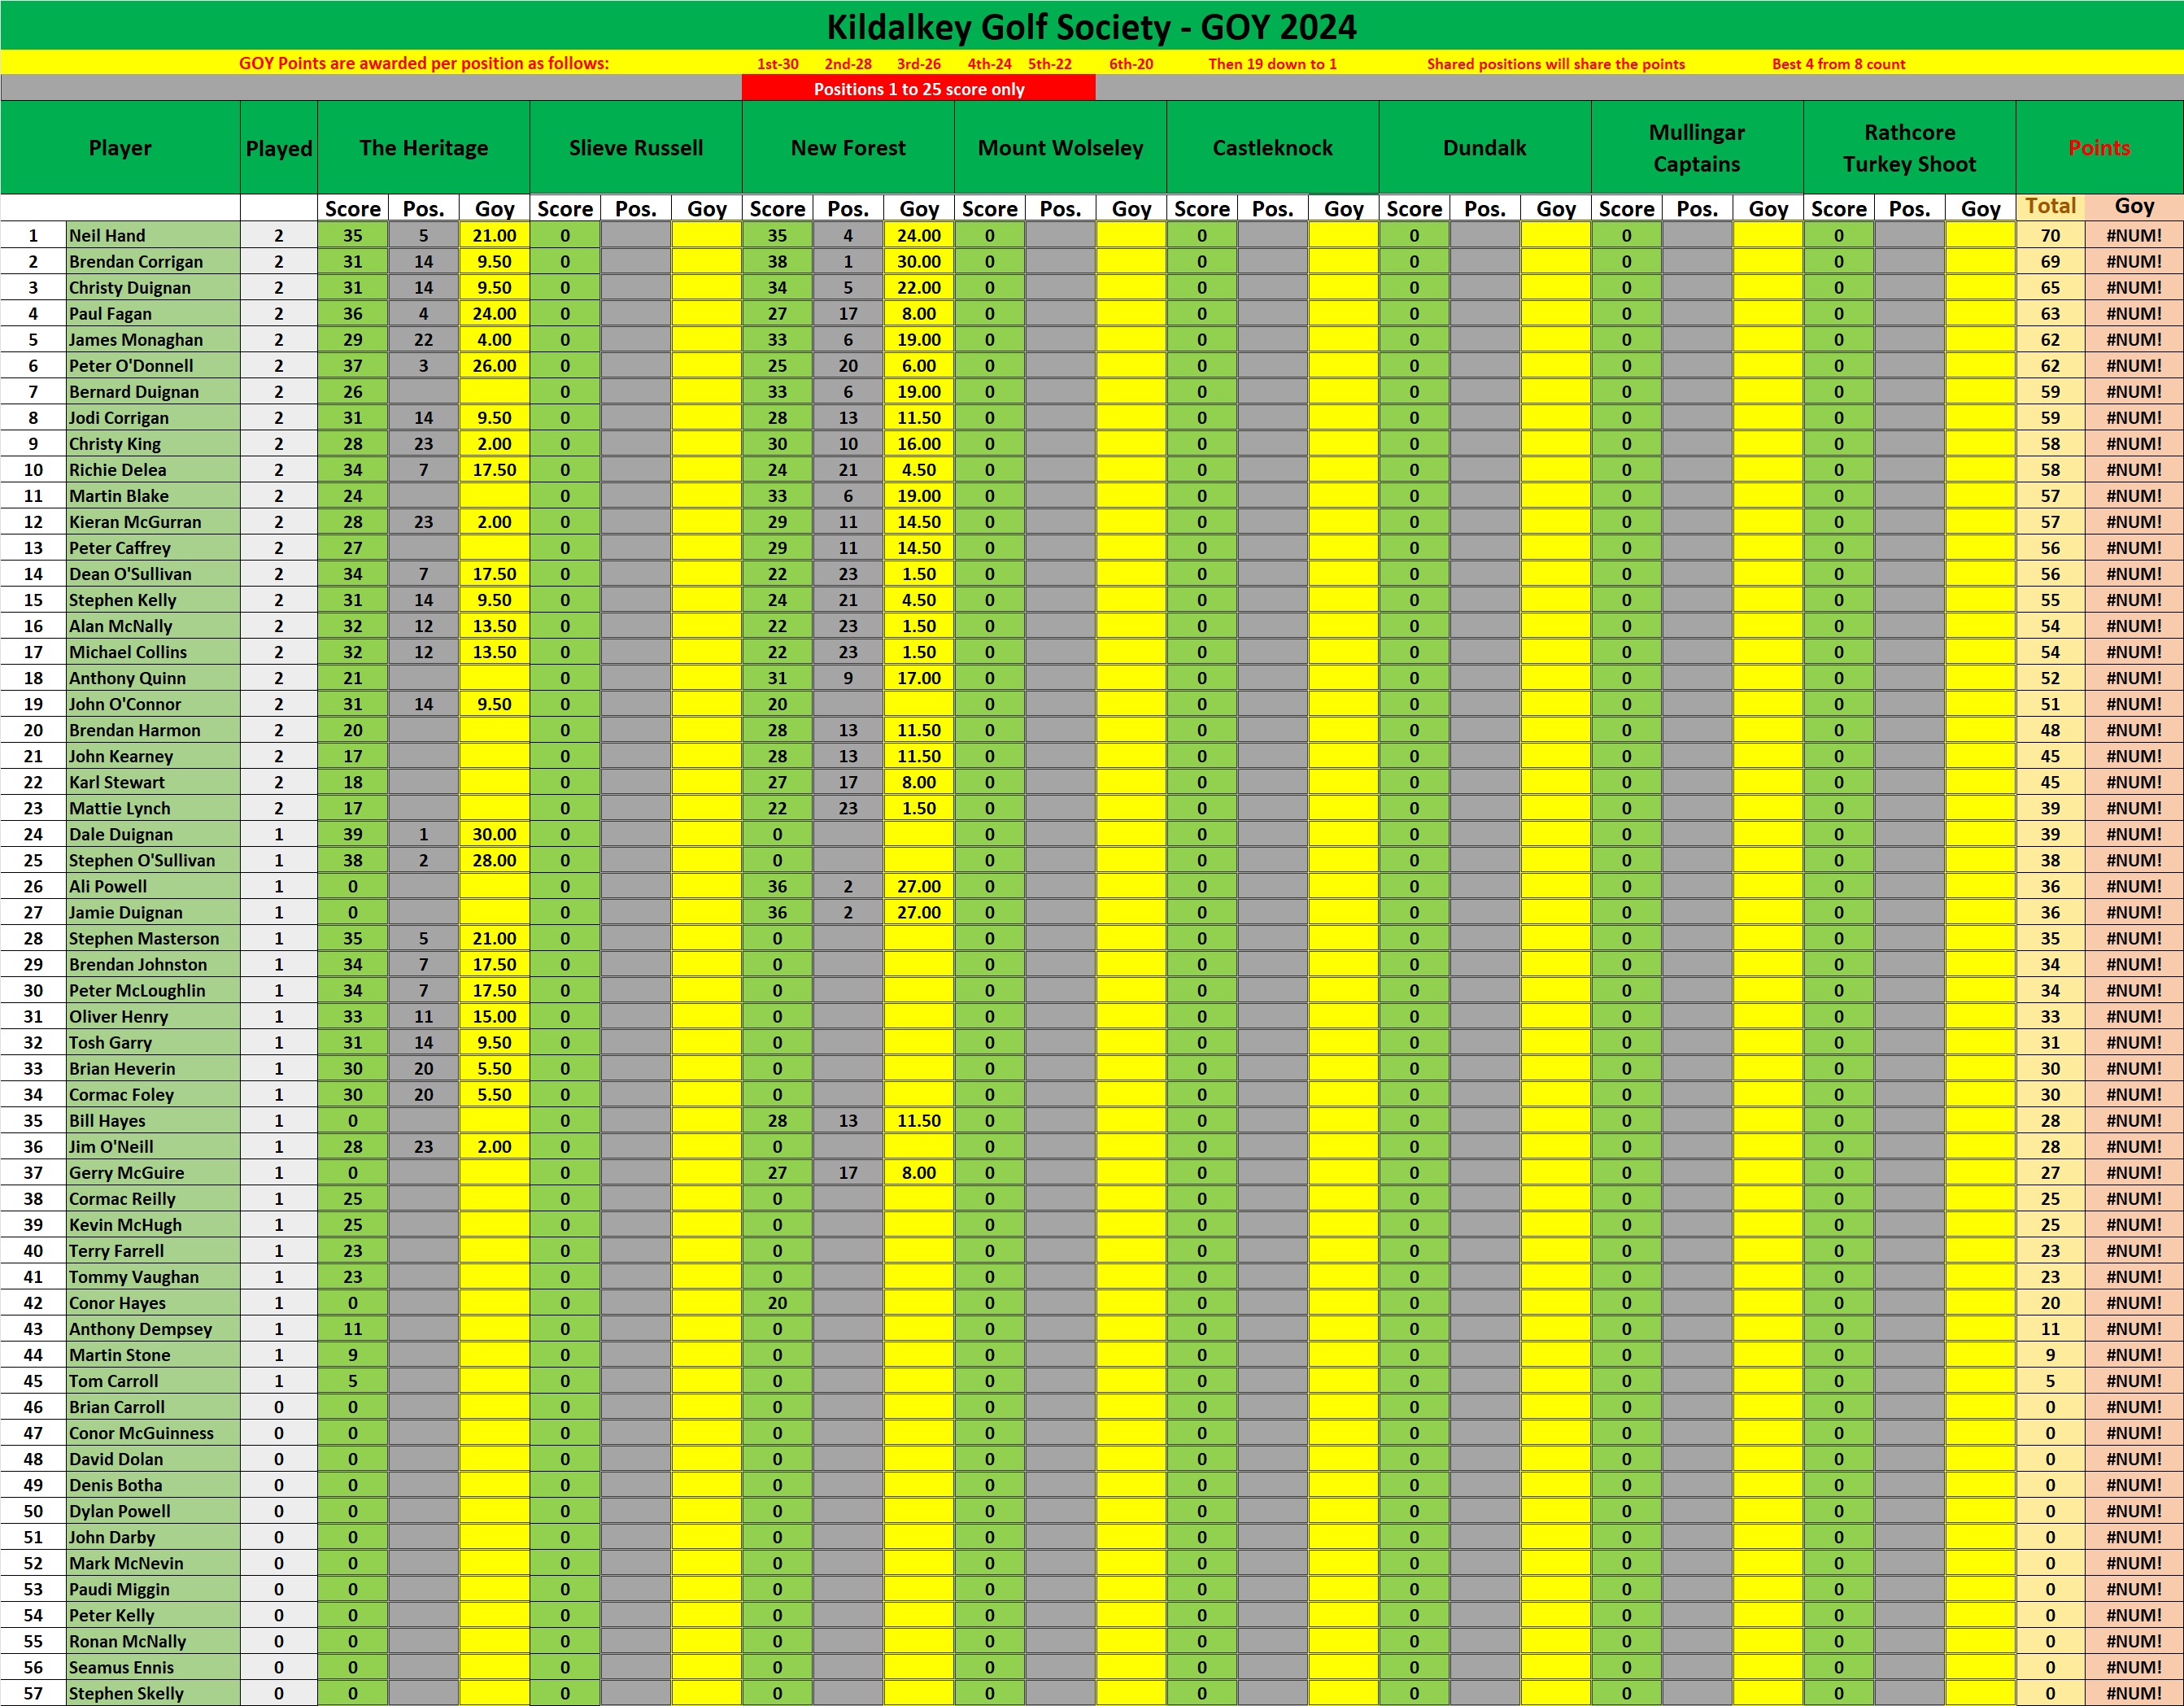Viewport: 2184px width, 1706px height.
Task: Select player name Anthony Quinn
Action: 153,677
